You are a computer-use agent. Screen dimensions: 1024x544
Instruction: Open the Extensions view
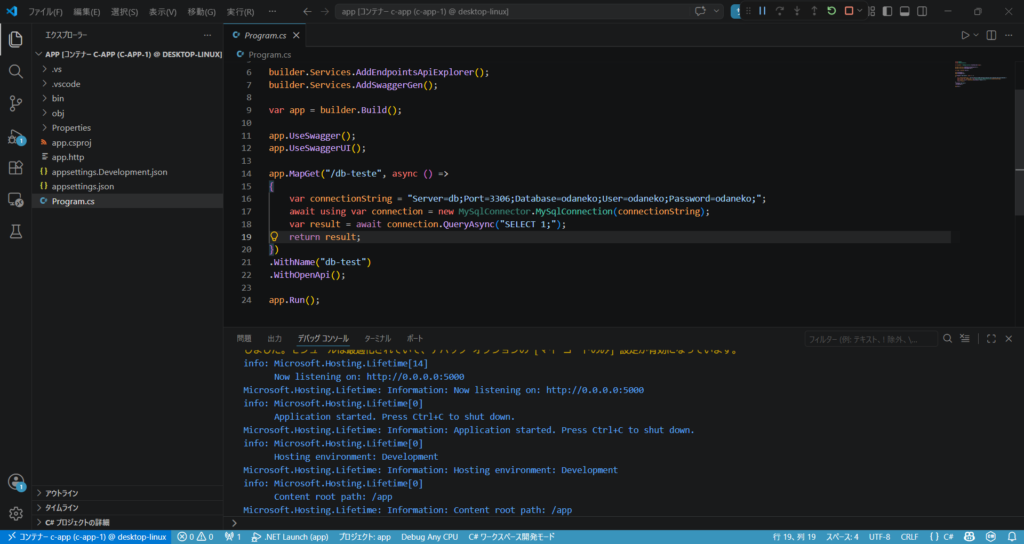(16, 168)
